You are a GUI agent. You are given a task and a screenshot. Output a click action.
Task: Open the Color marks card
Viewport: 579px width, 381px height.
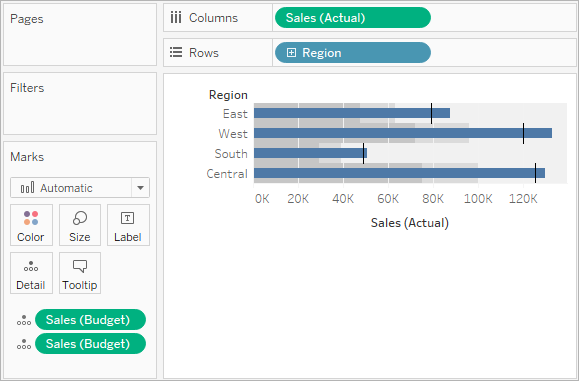(x=31, y=225)
